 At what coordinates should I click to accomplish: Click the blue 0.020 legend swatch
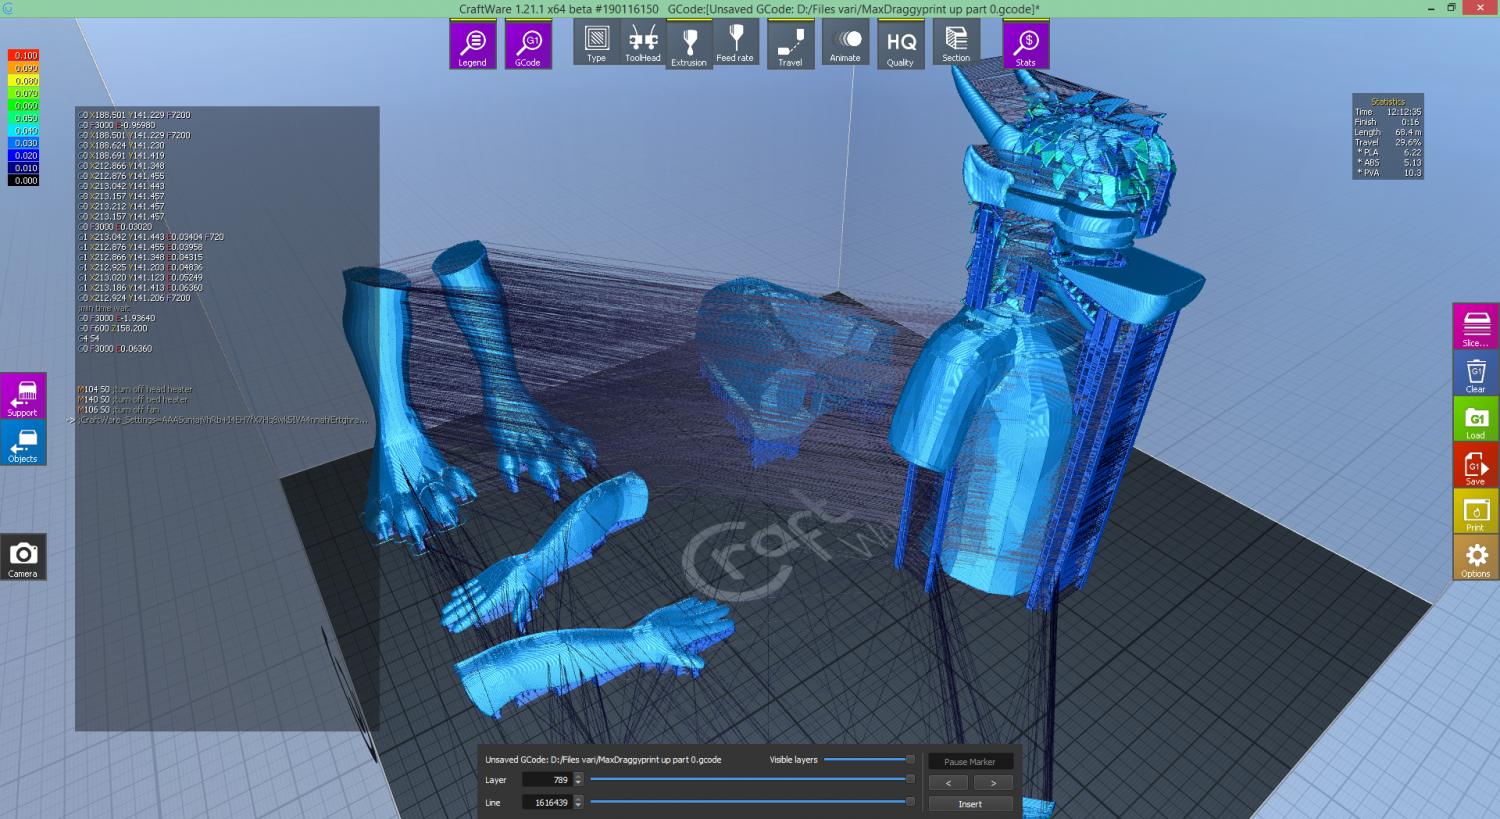24,156
